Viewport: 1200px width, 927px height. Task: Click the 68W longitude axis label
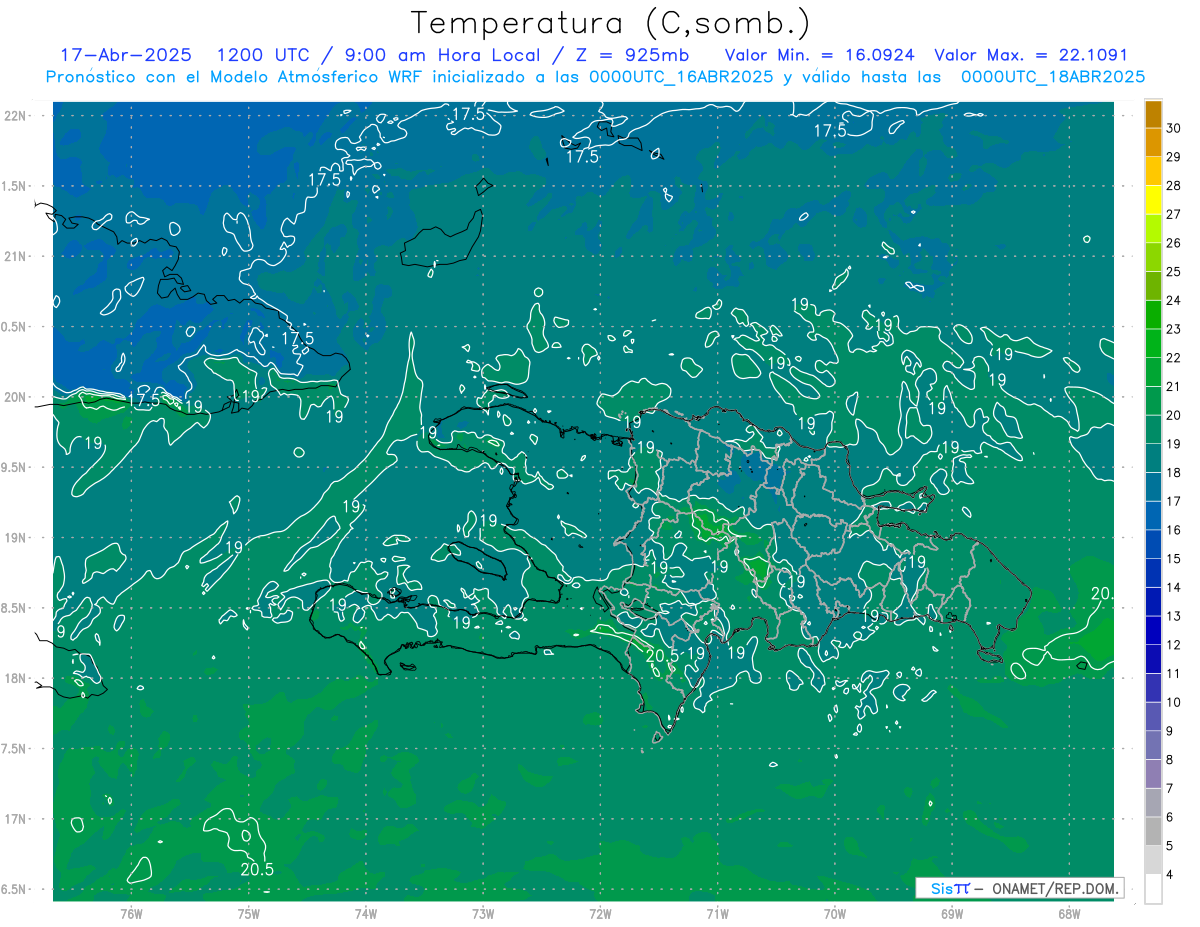1069,913
